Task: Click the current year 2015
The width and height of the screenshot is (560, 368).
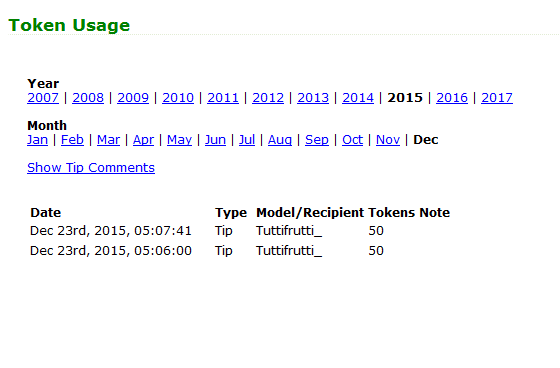Action: [405, 98]
